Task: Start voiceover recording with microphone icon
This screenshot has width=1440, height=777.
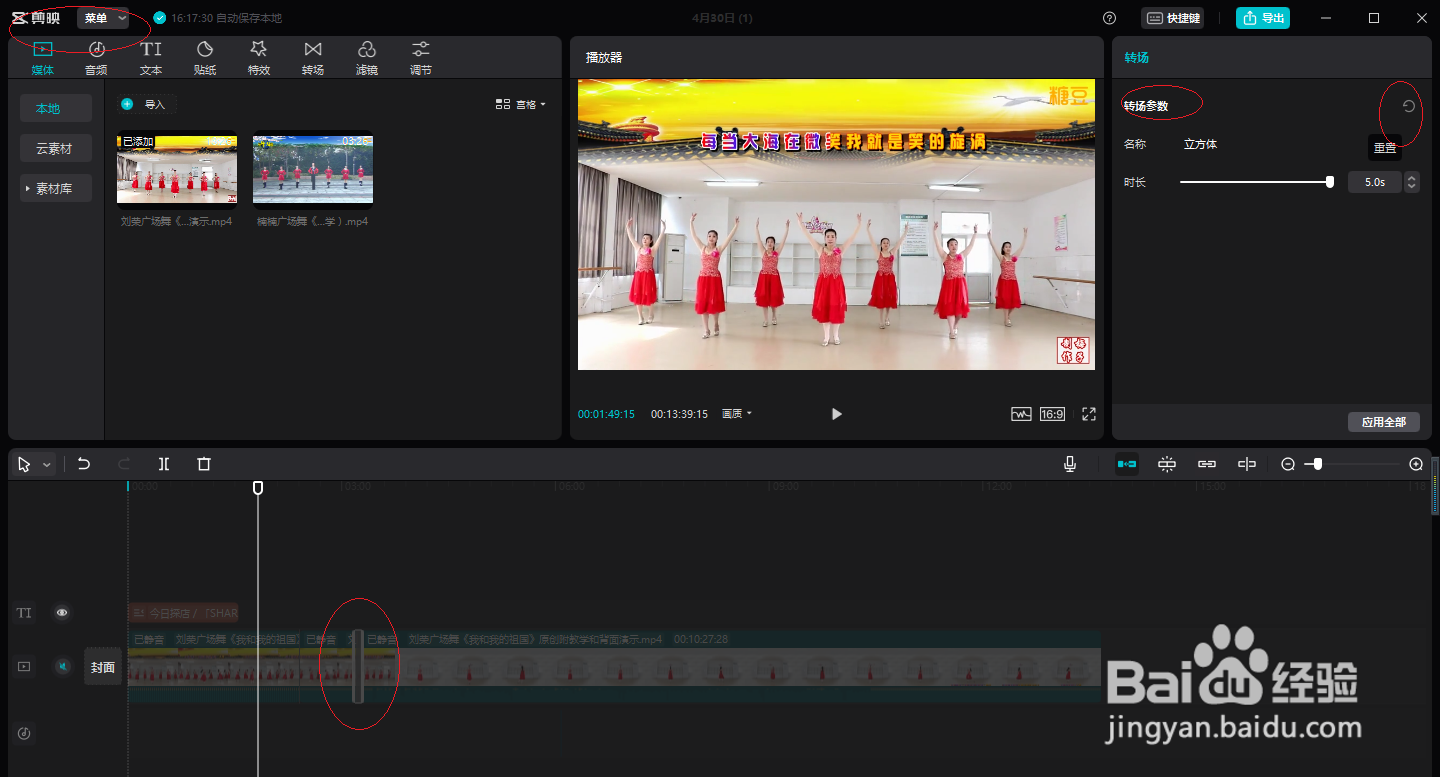Action: pyautogui.click(x=1070, y=464)
